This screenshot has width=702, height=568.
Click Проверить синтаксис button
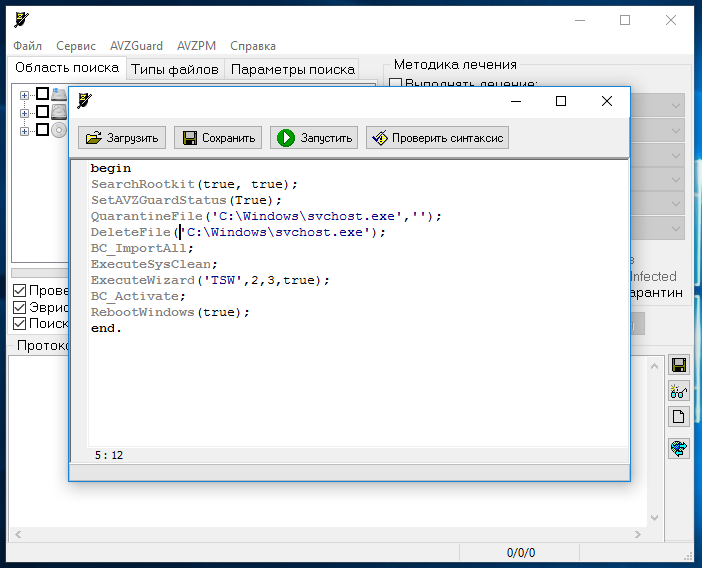[x=437, y=138]
